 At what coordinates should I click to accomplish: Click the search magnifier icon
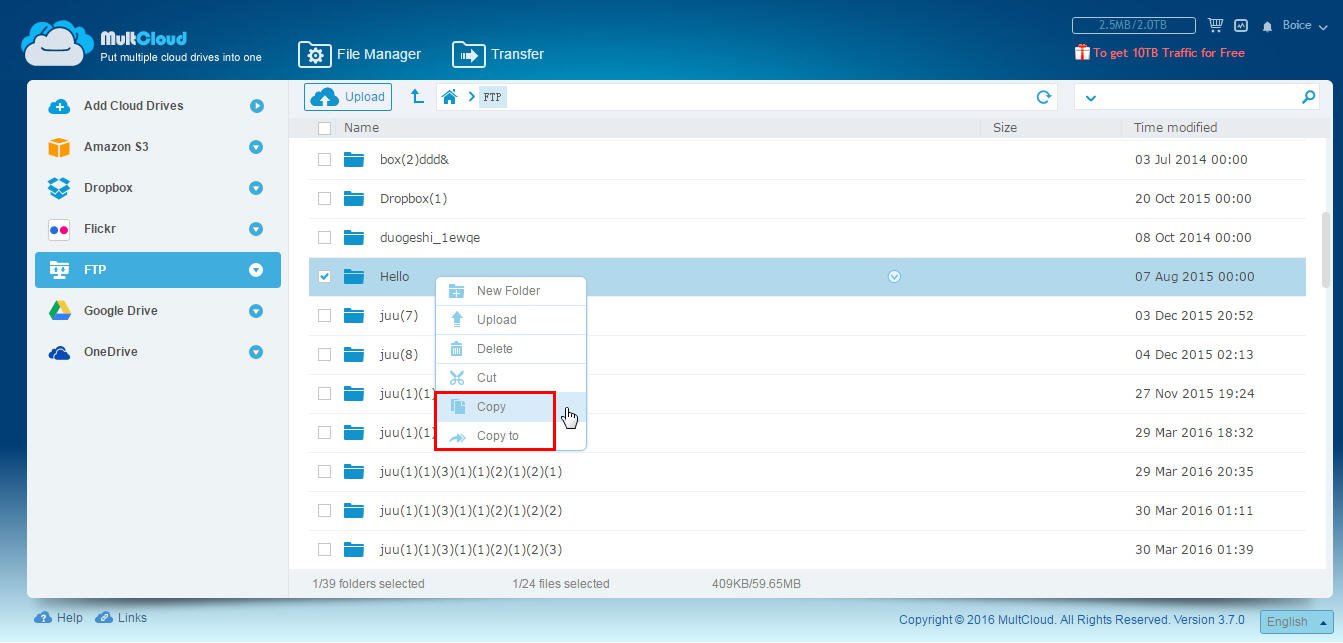(1308, 97)
